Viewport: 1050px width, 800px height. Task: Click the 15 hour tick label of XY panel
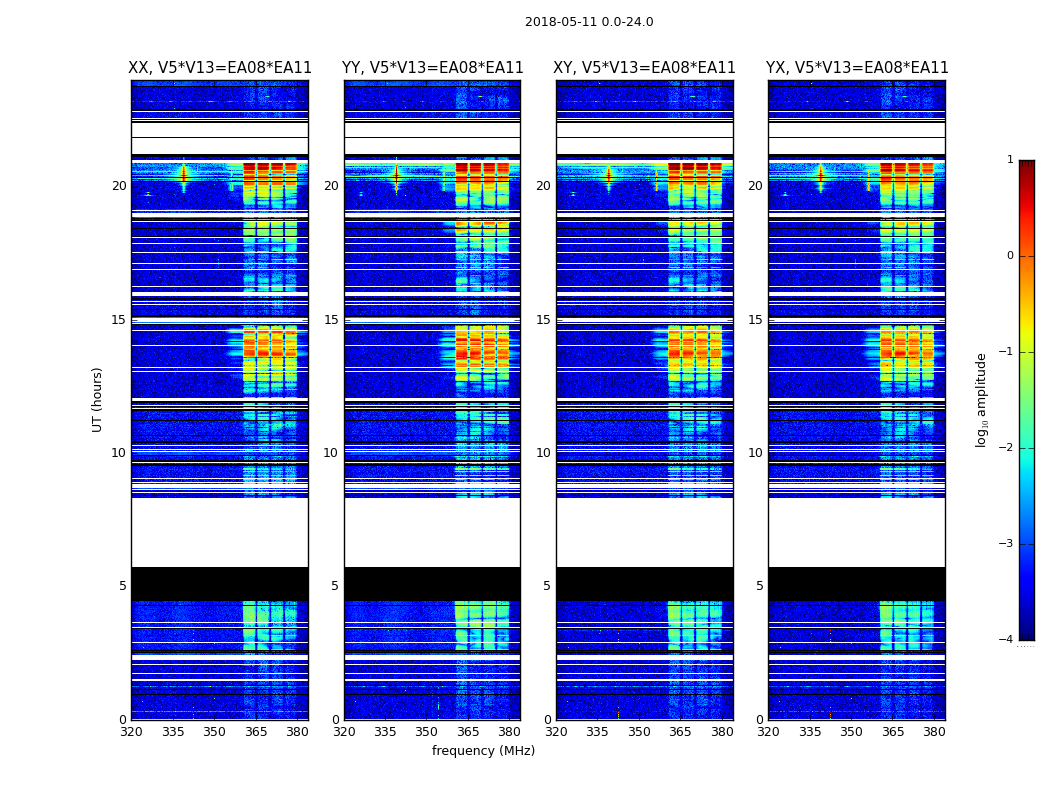[x=543, y=320]
